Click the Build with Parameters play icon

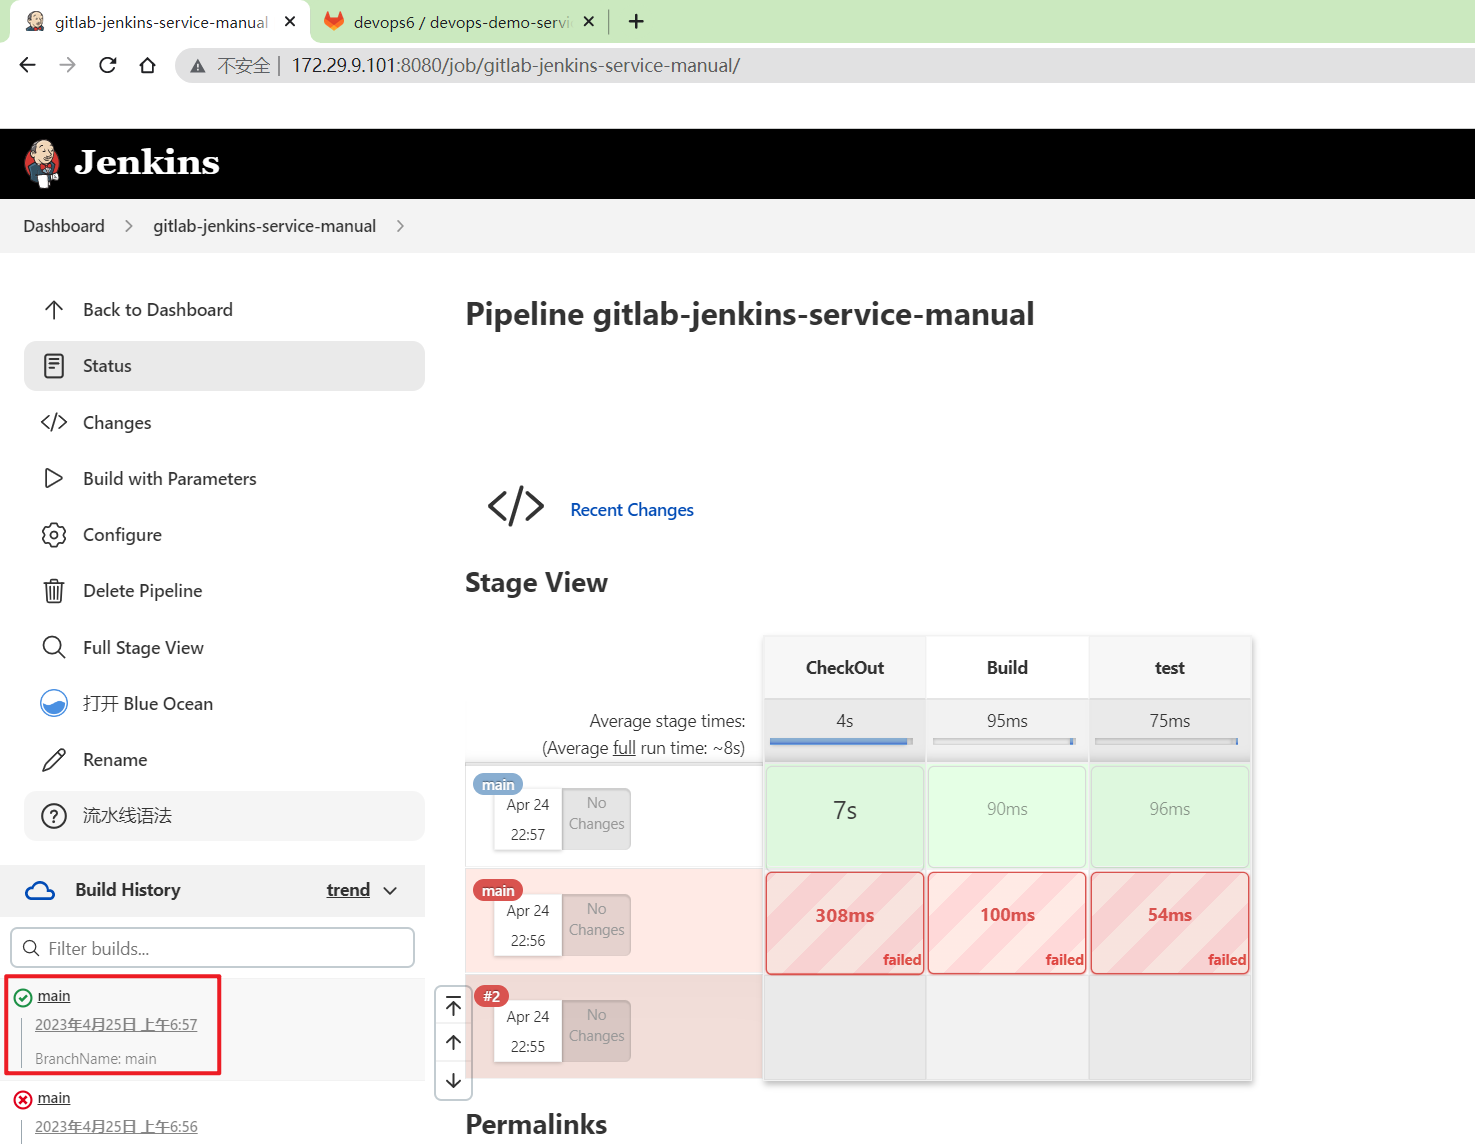(54, 478)
